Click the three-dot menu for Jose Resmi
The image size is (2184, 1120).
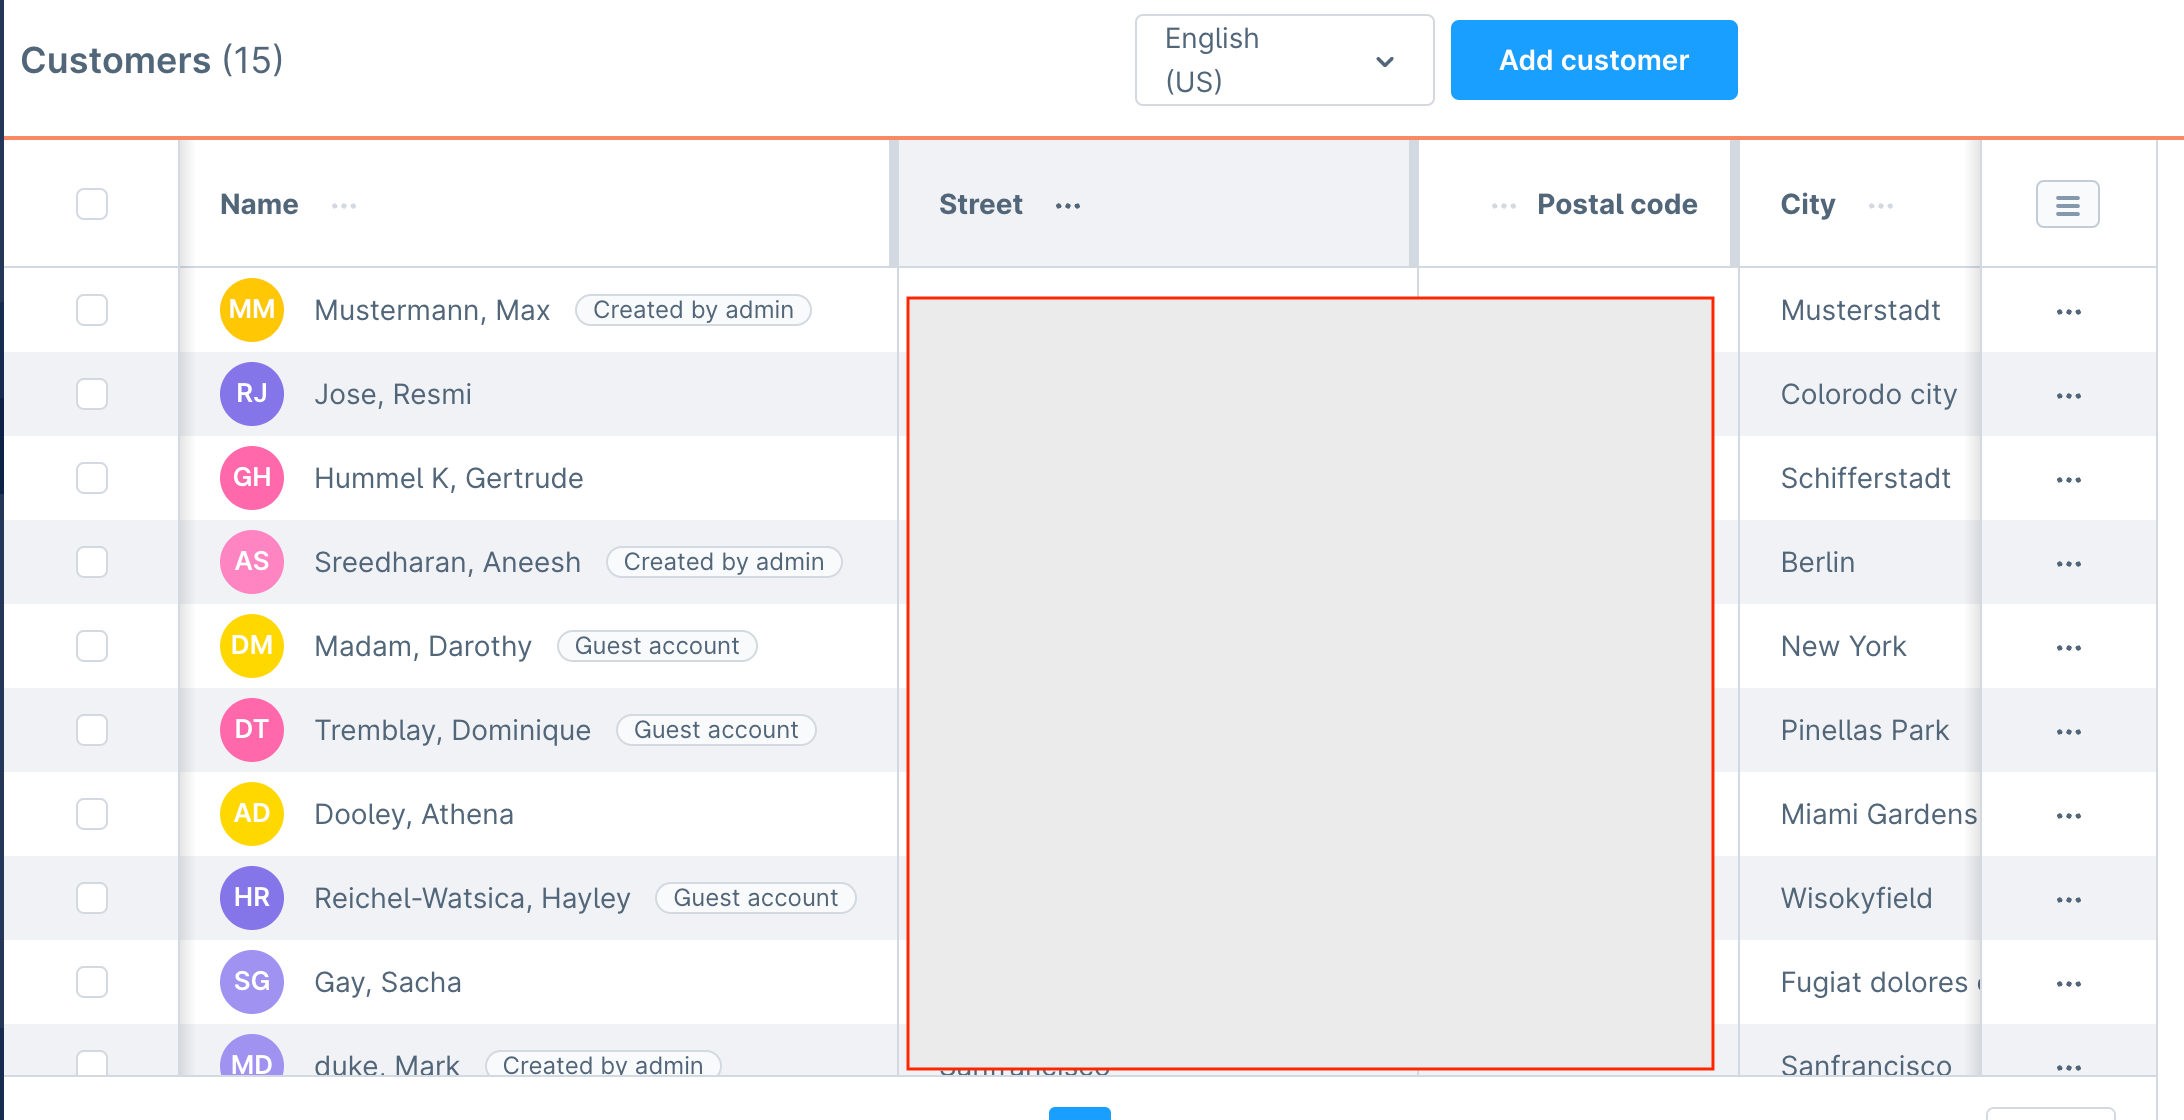point(2068,393)
